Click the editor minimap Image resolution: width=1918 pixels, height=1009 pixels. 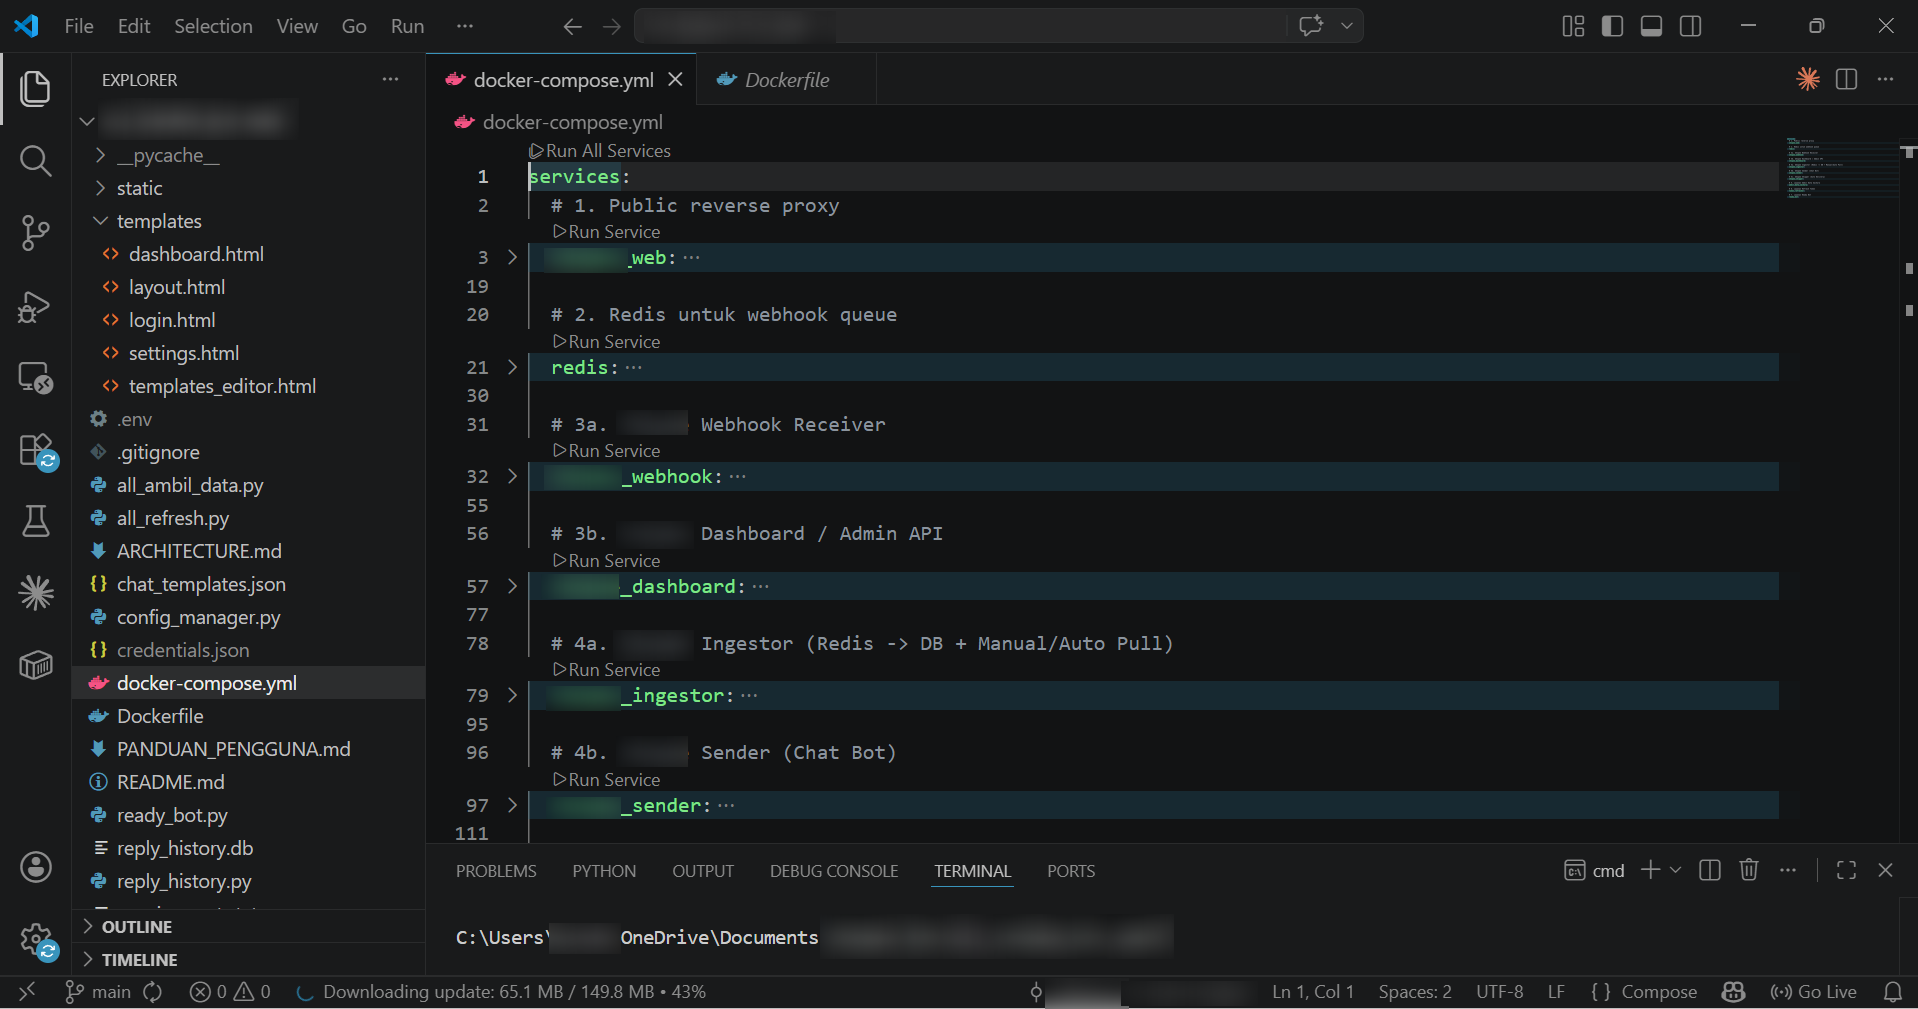pyautogui.click(x=1841, y=168)
